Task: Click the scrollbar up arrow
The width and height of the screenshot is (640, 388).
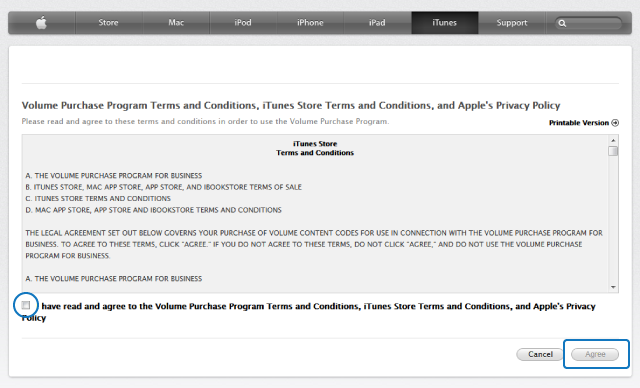Action: (613, 140)
